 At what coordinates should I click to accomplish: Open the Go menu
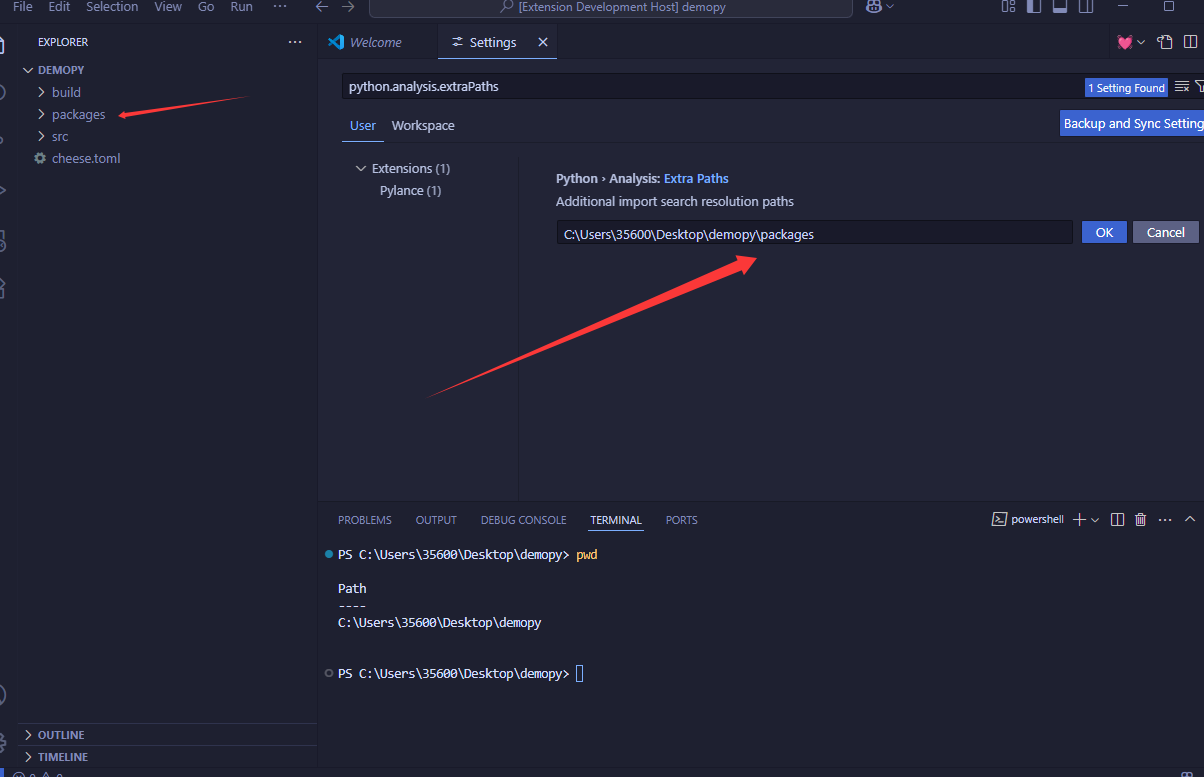(x=206, y=6)
